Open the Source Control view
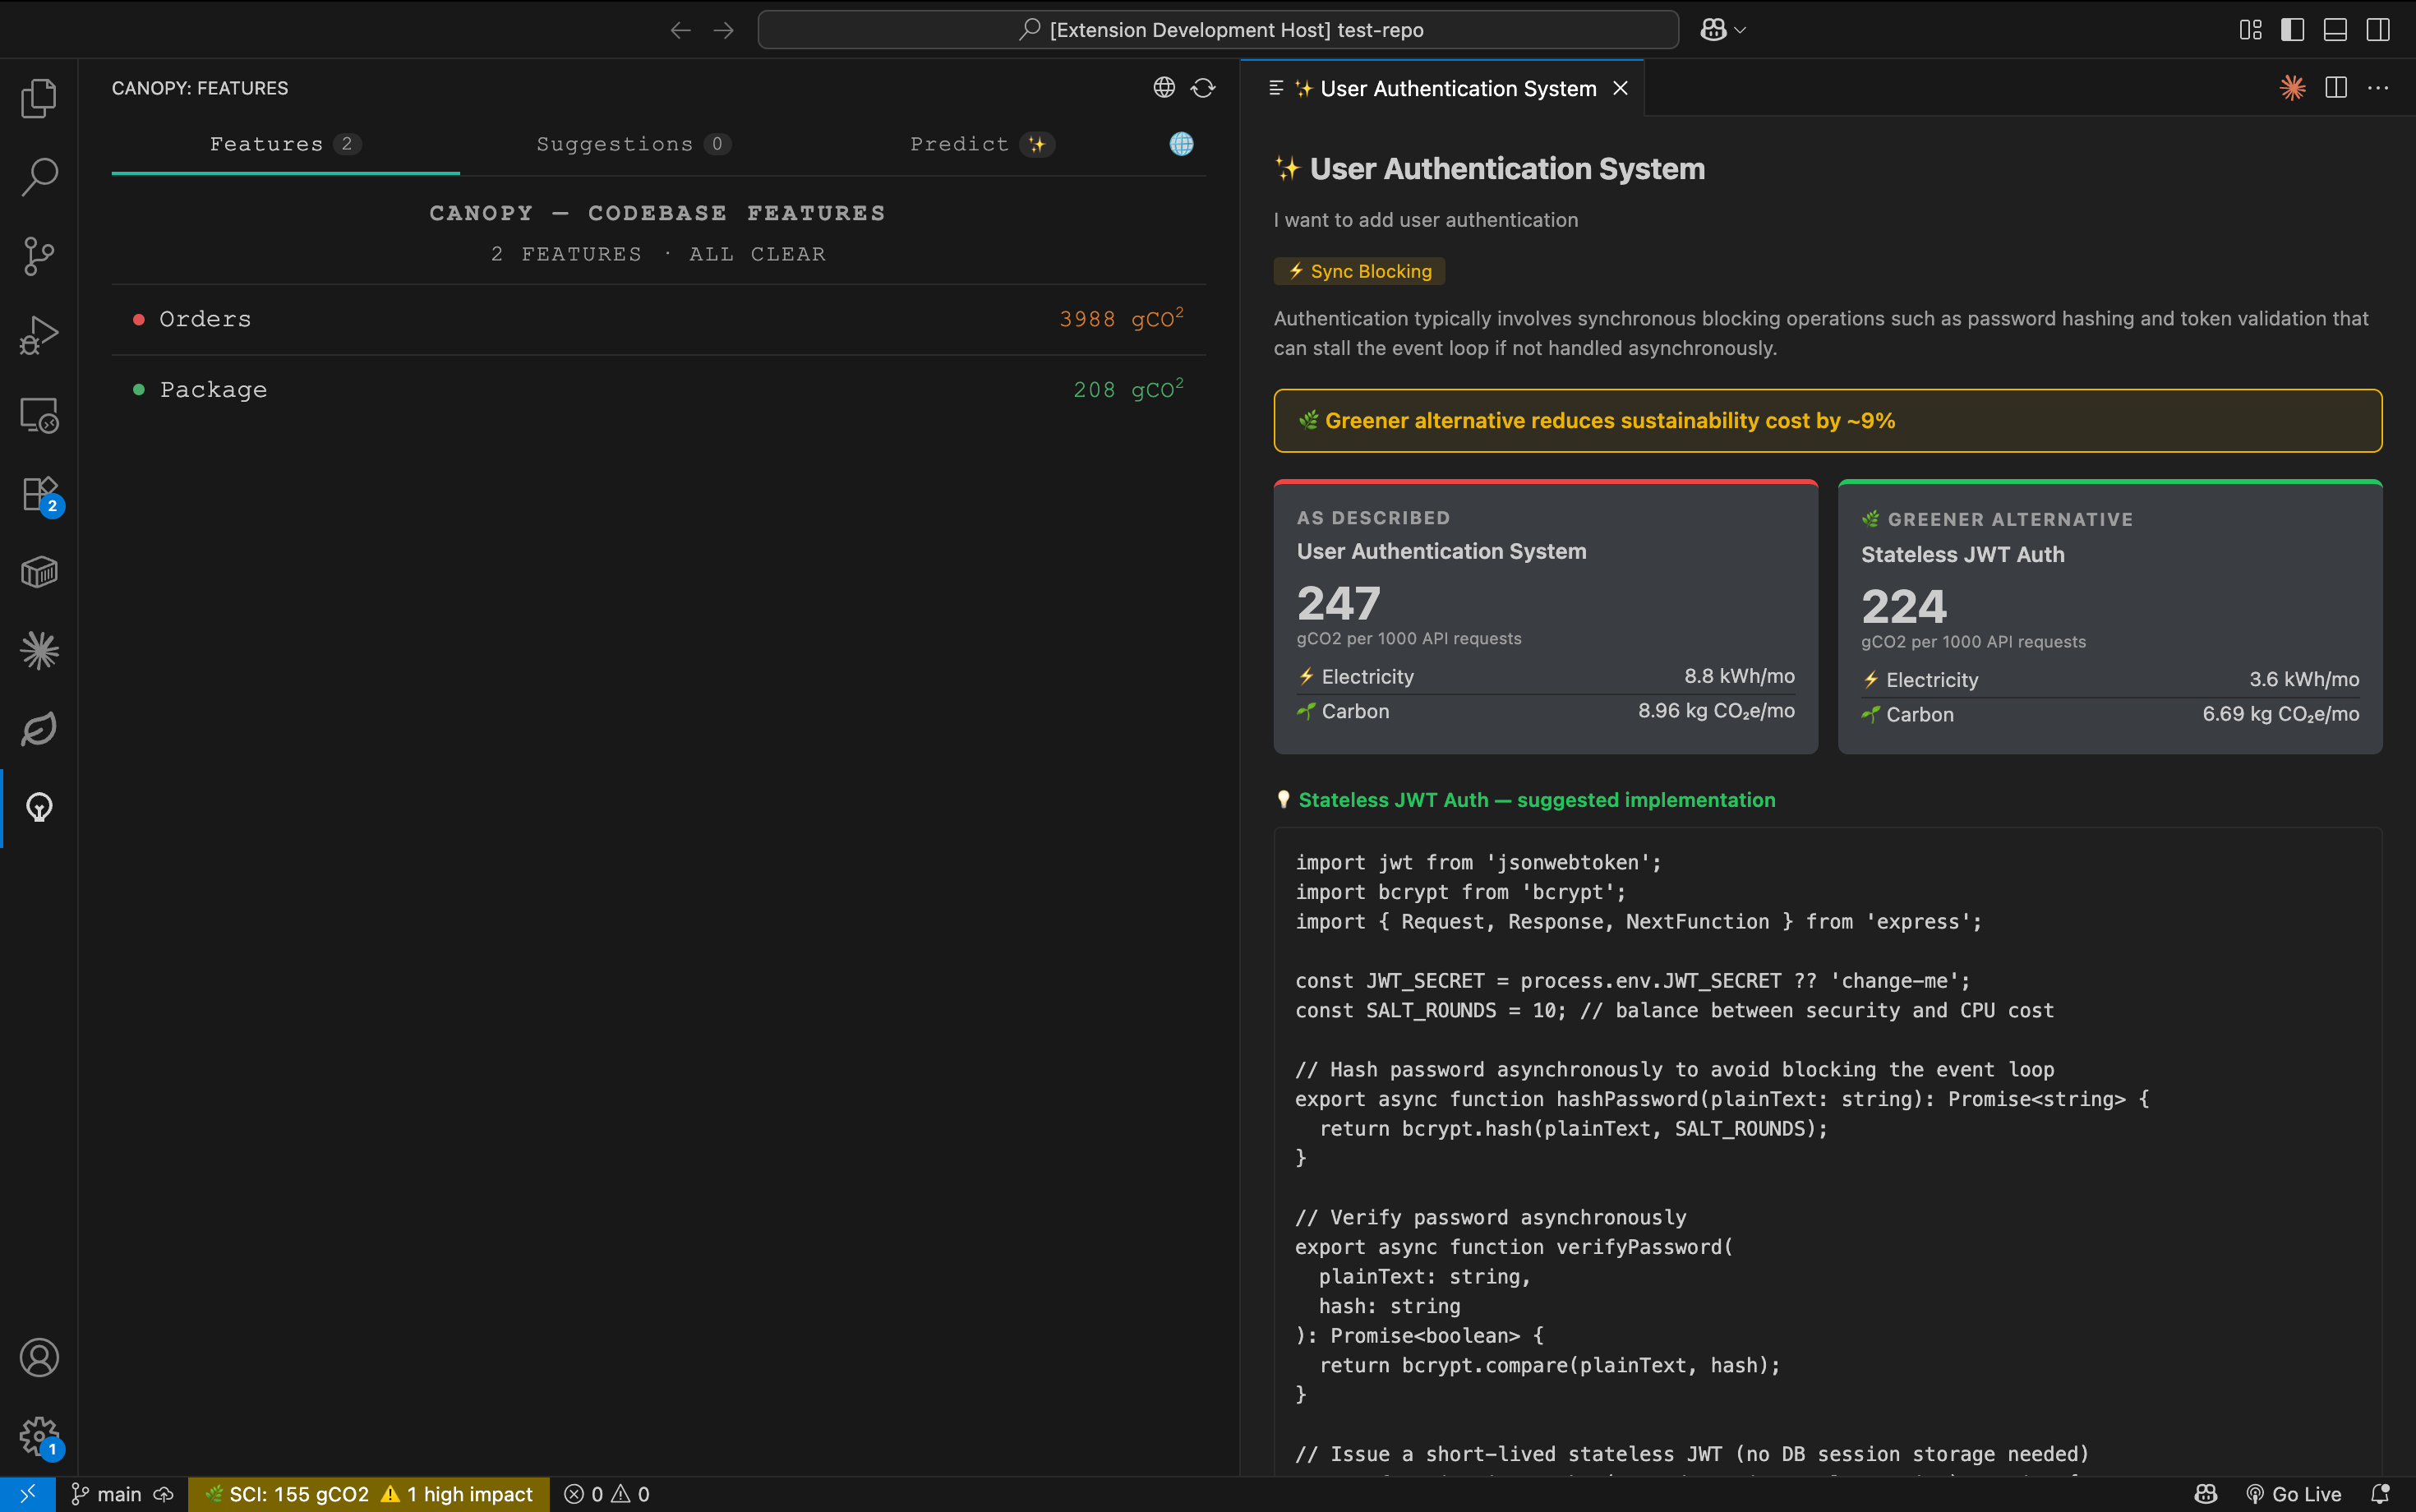The width and height of the screenshot is (2416, 1512). point(39,256)
